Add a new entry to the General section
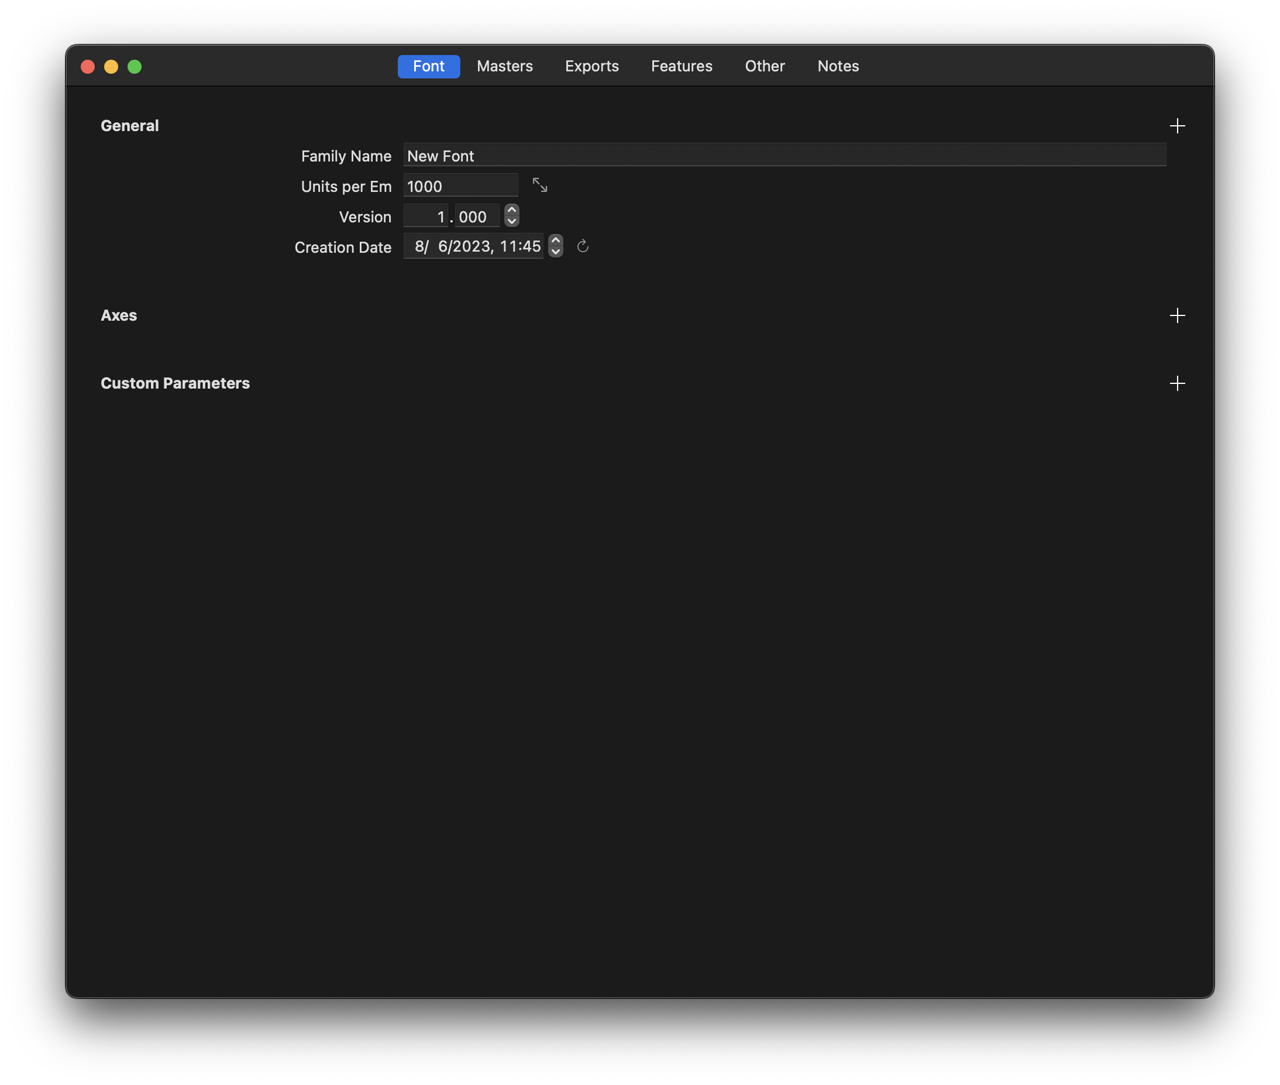The height and width of the screenshot is (1085, 1280). [1177, 126]
